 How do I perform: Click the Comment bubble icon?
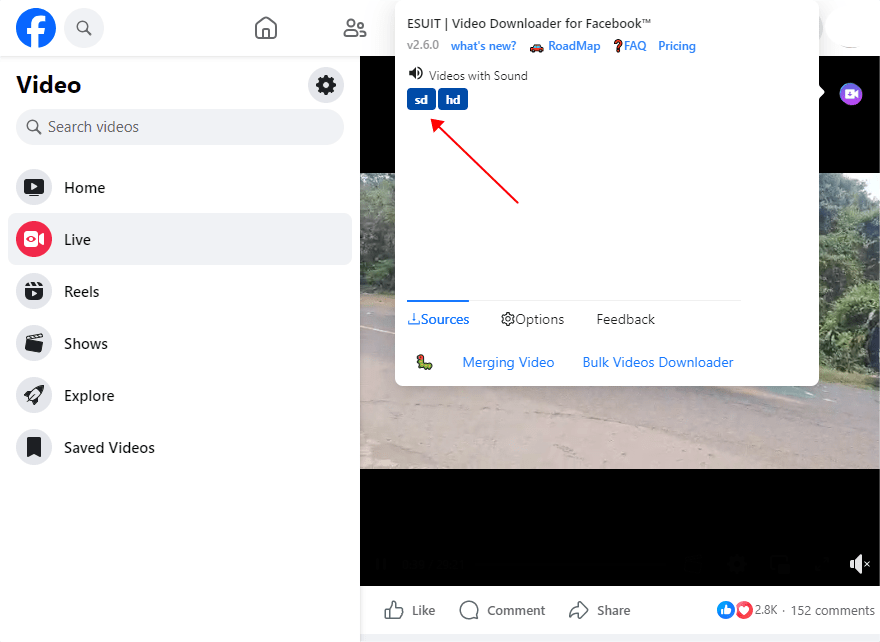[469, 610]
